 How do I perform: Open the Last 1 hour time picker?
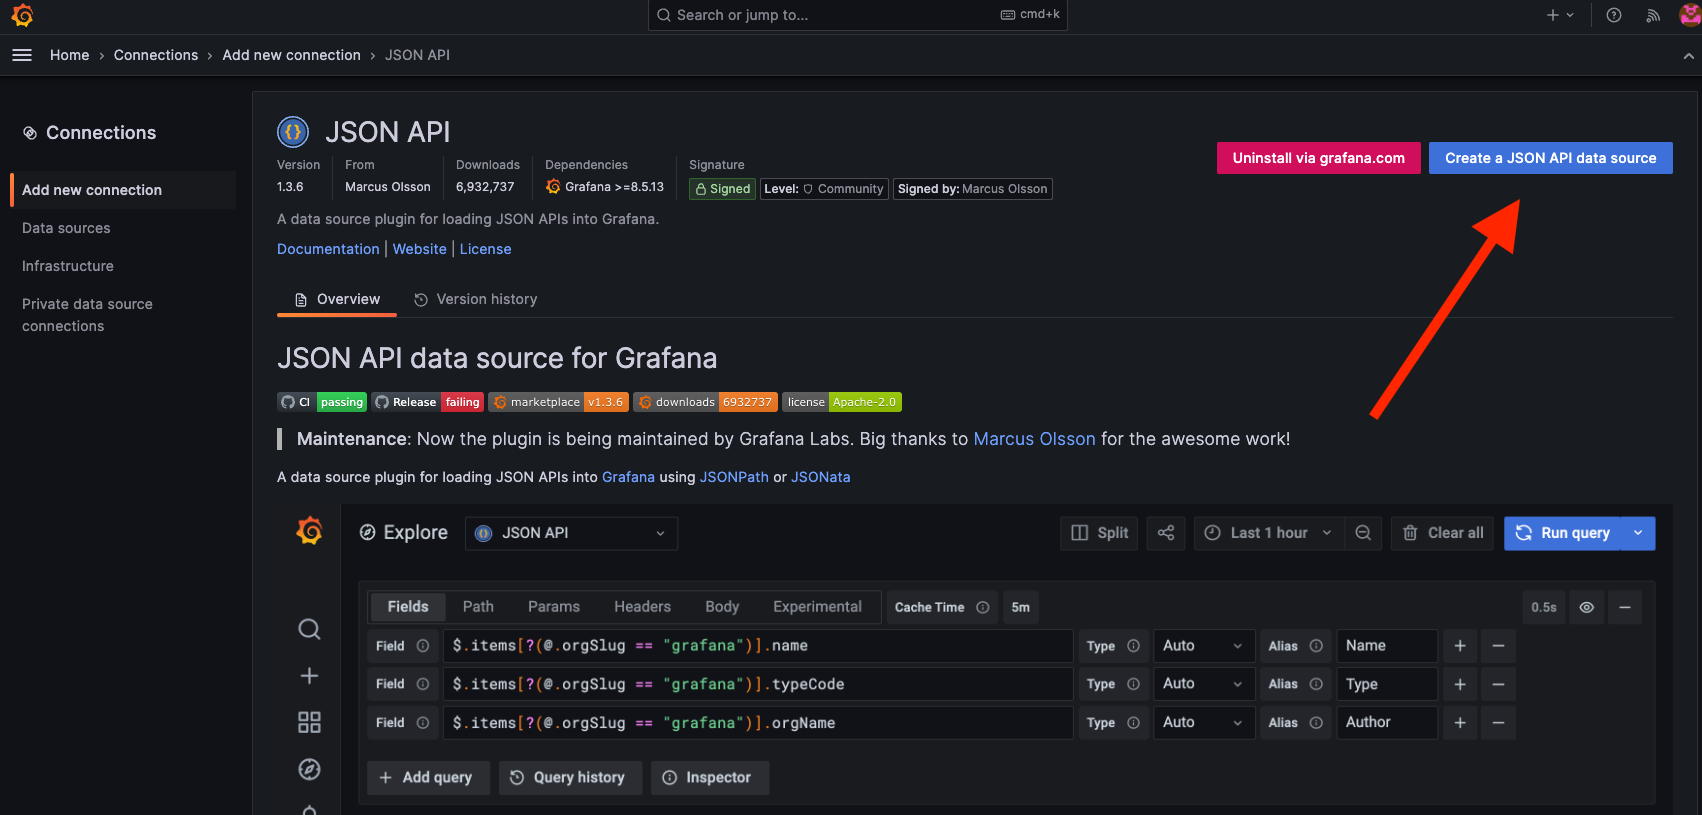[x=1269, y=533]
